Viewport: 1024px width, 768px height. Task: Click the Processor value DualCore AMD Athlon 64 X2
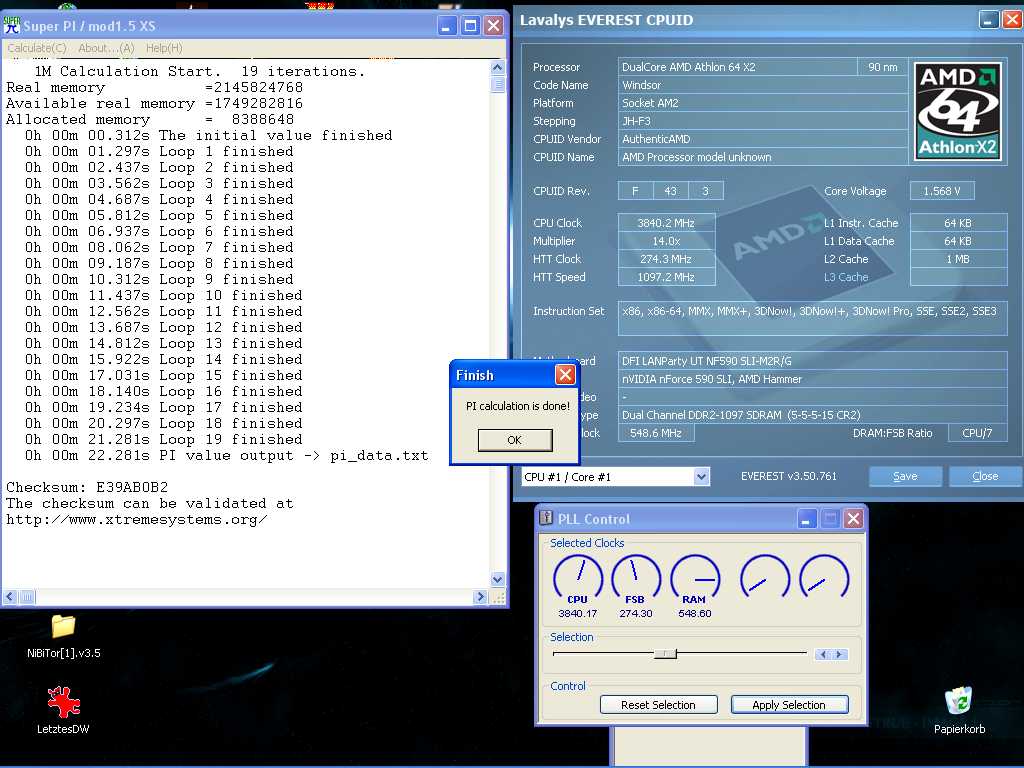[737, 67]
